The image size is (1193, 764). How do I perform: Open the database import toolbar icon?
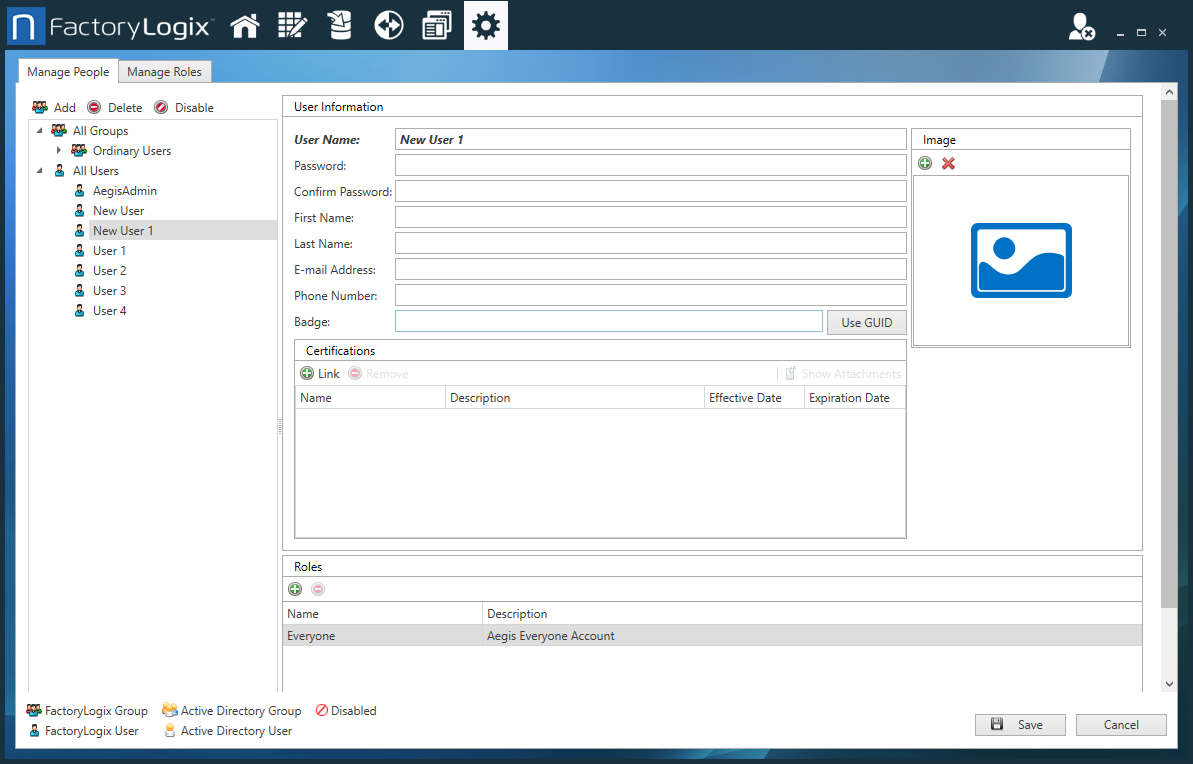[340, 25]
